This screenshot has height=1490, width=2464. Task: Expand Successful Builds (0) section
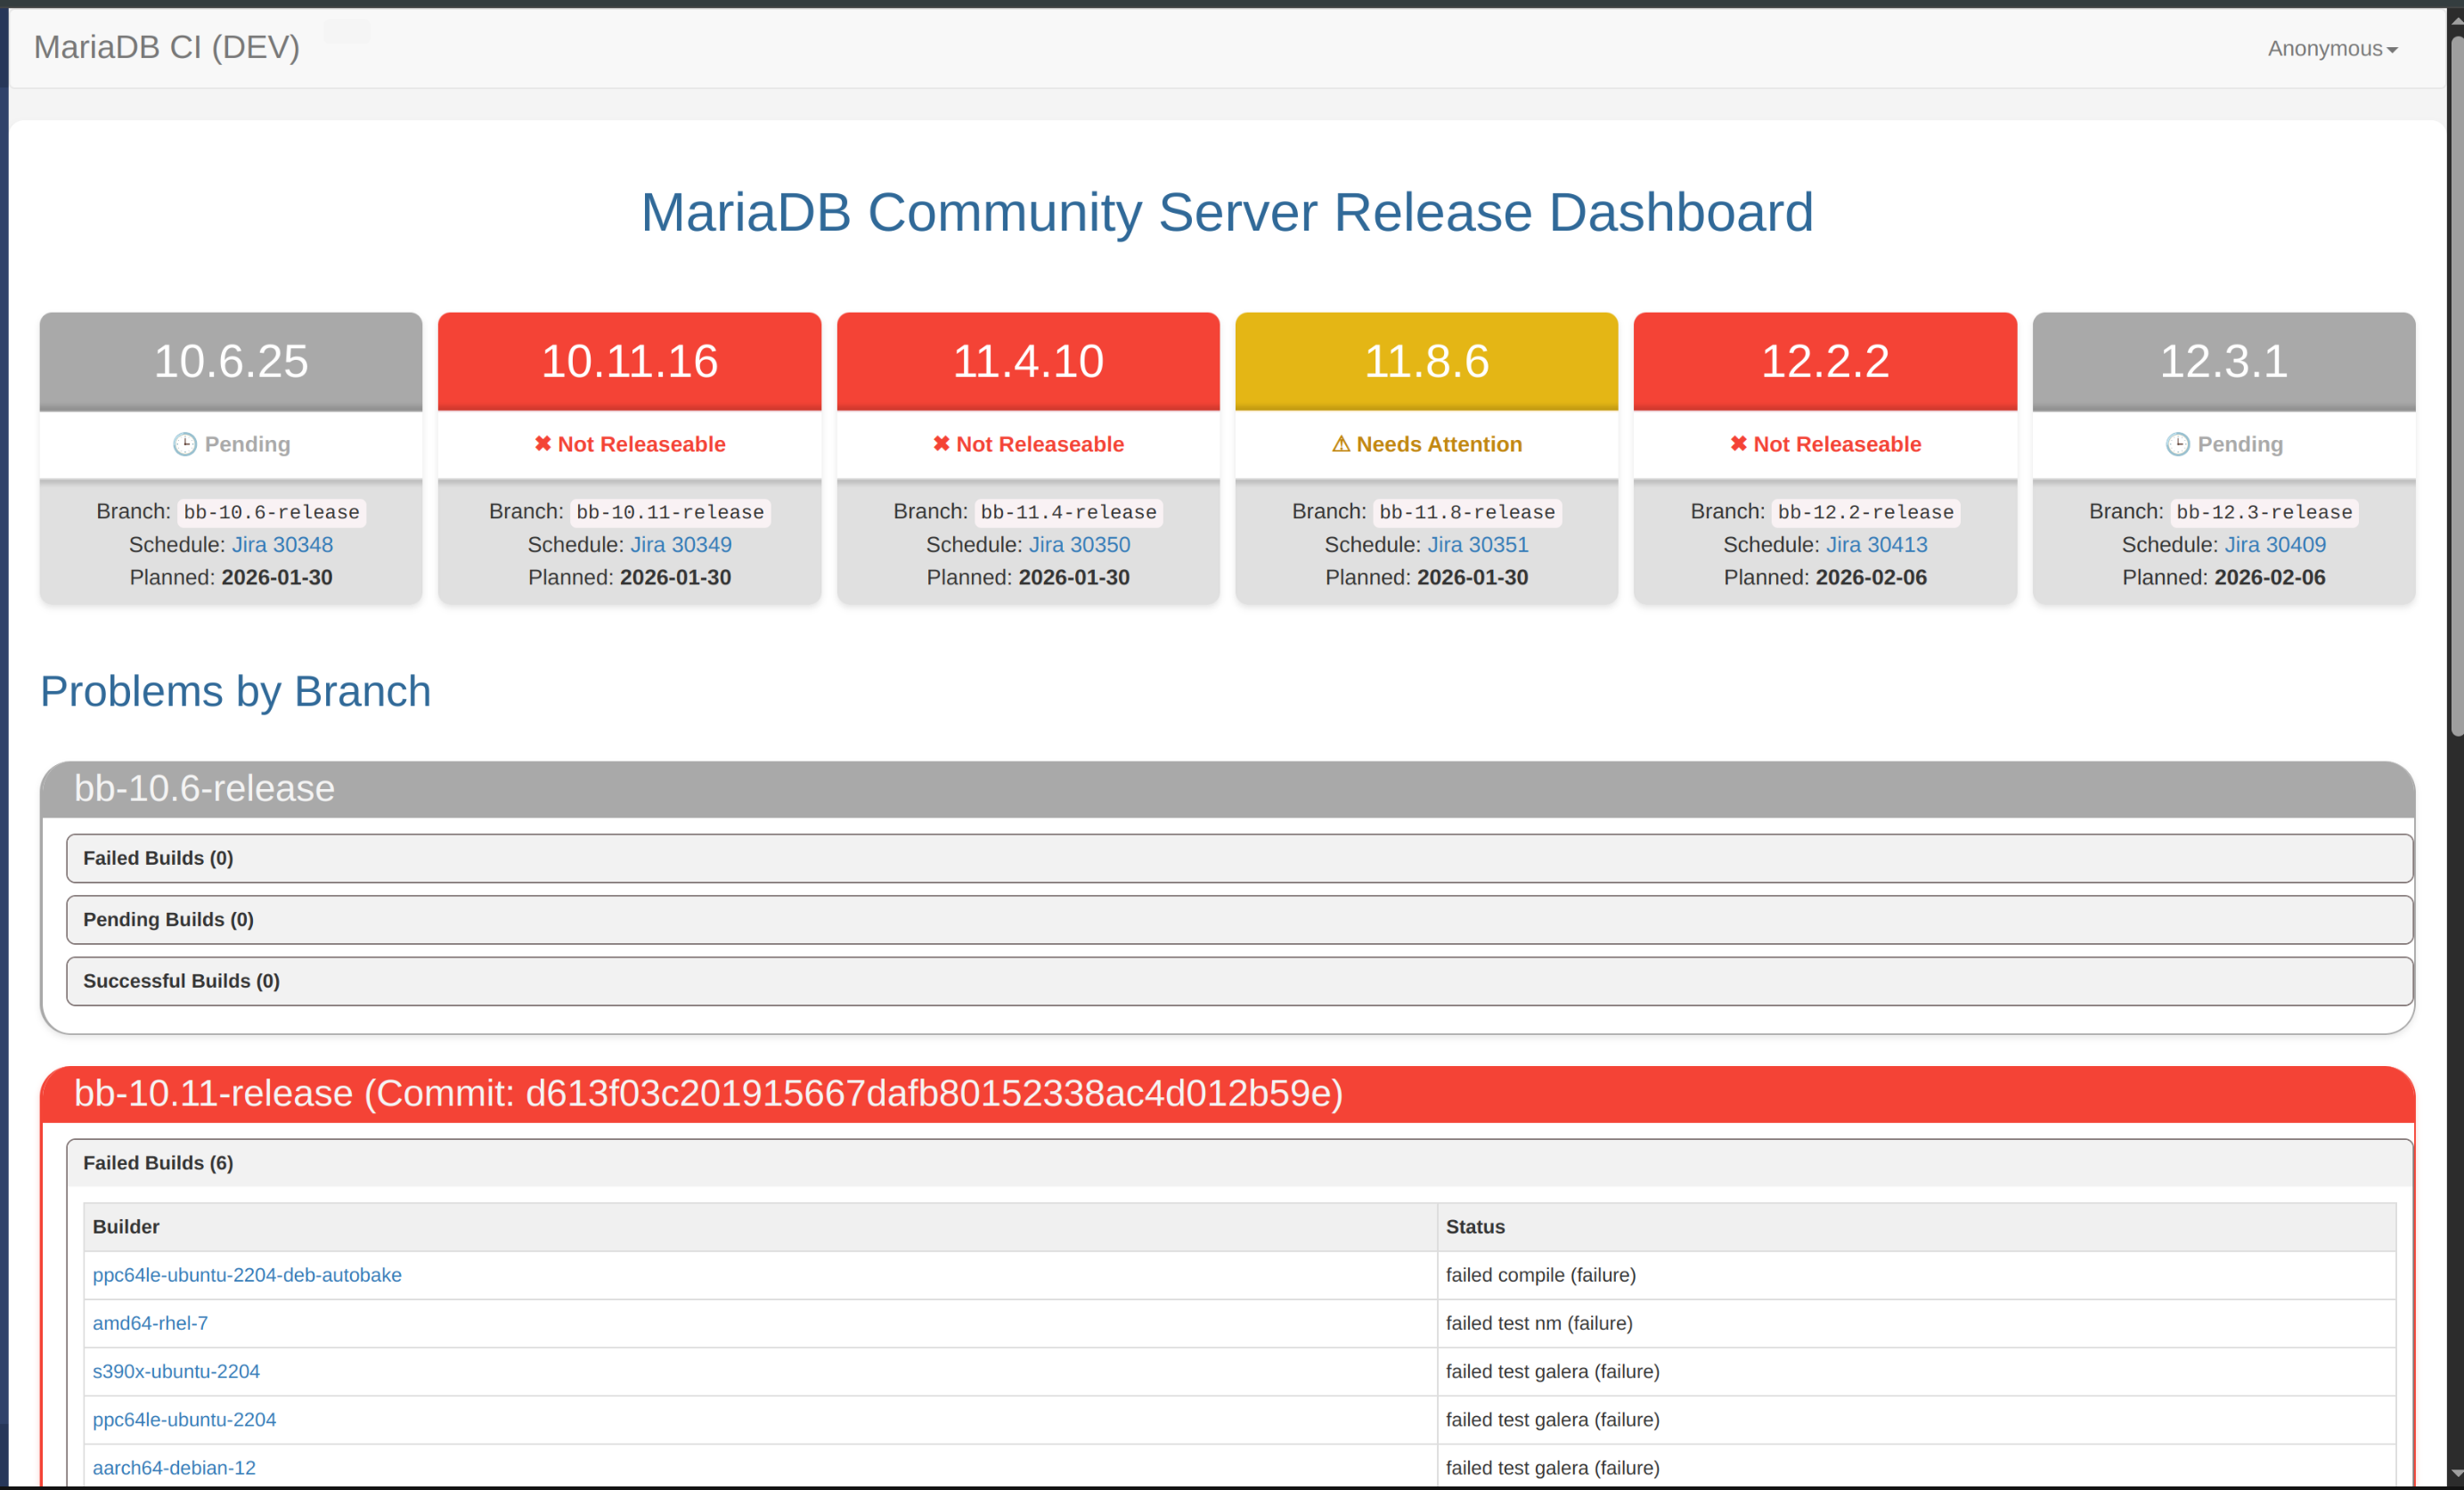coord(181,981)
